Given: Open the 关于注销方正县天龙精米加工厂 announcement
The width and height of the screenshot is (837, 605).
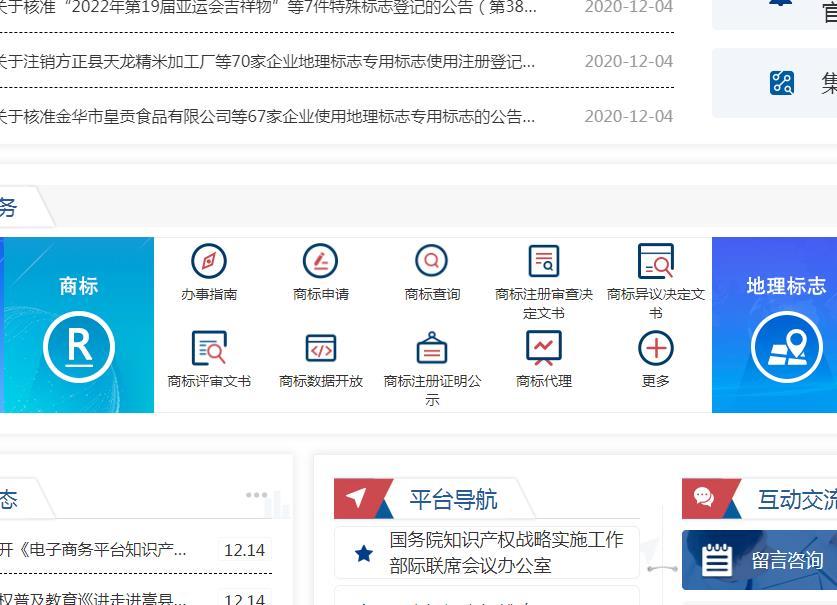Looking at the screenshot, I should (268, 61).
